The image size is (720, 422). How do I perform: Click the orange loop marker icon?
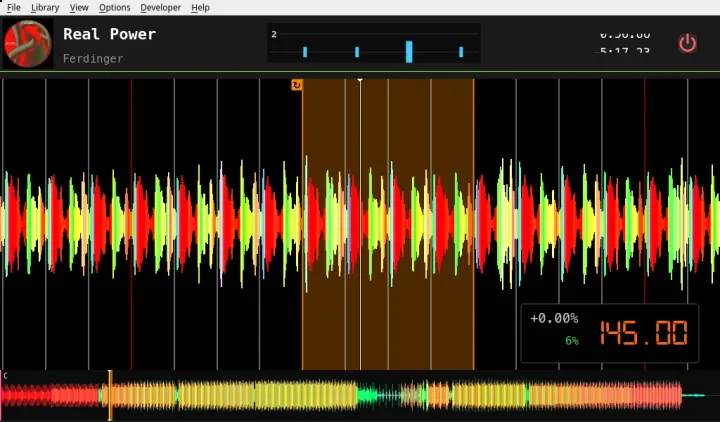(x=297, y=85)
